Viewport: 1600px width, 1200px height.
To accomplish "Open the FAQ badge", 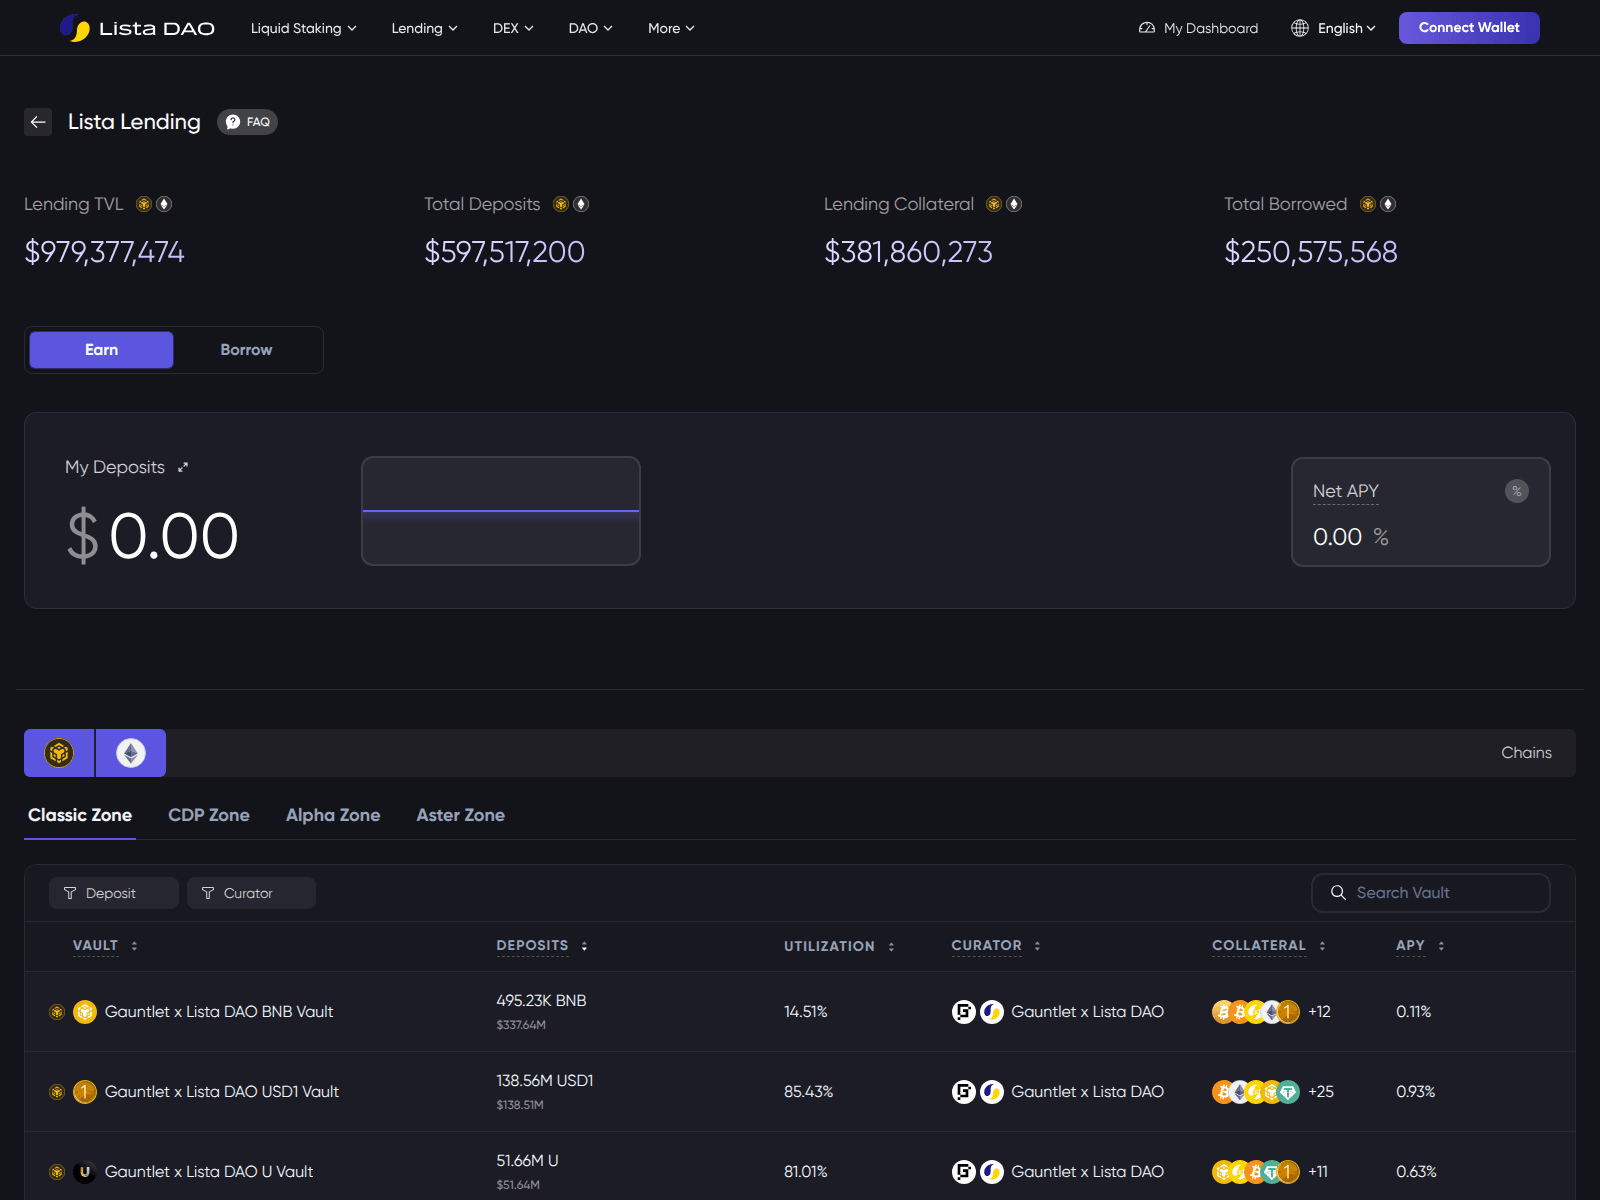I will click(x=247, y=122).
